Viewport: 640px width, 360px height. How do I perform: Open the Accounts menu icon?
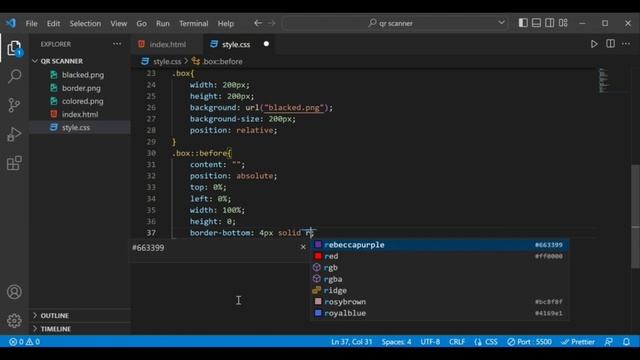[x=14, y=292]
